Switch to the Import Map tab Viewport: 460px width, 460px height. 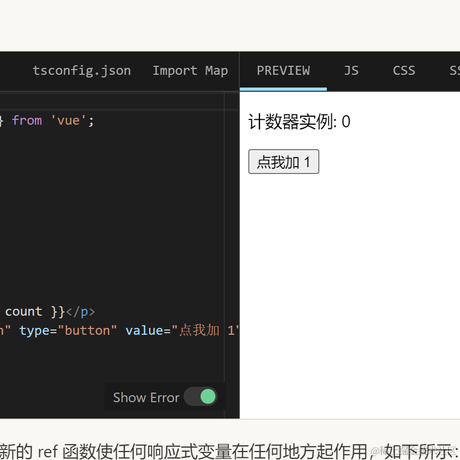click(190, 71)
